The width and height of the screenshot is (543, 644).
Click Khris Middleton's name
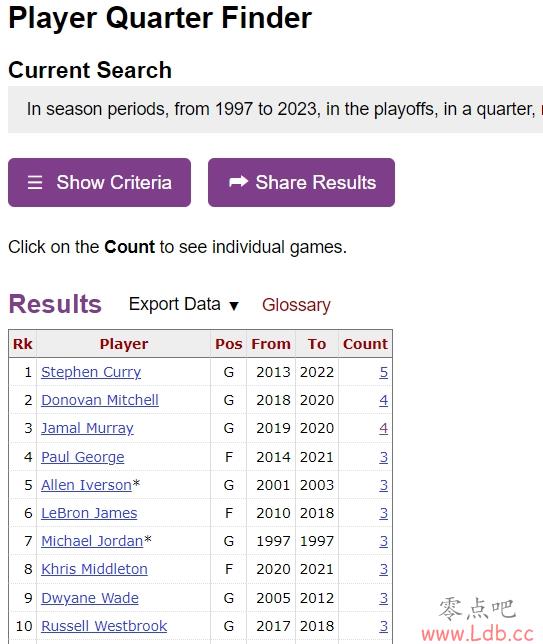[x=94, y=569]
